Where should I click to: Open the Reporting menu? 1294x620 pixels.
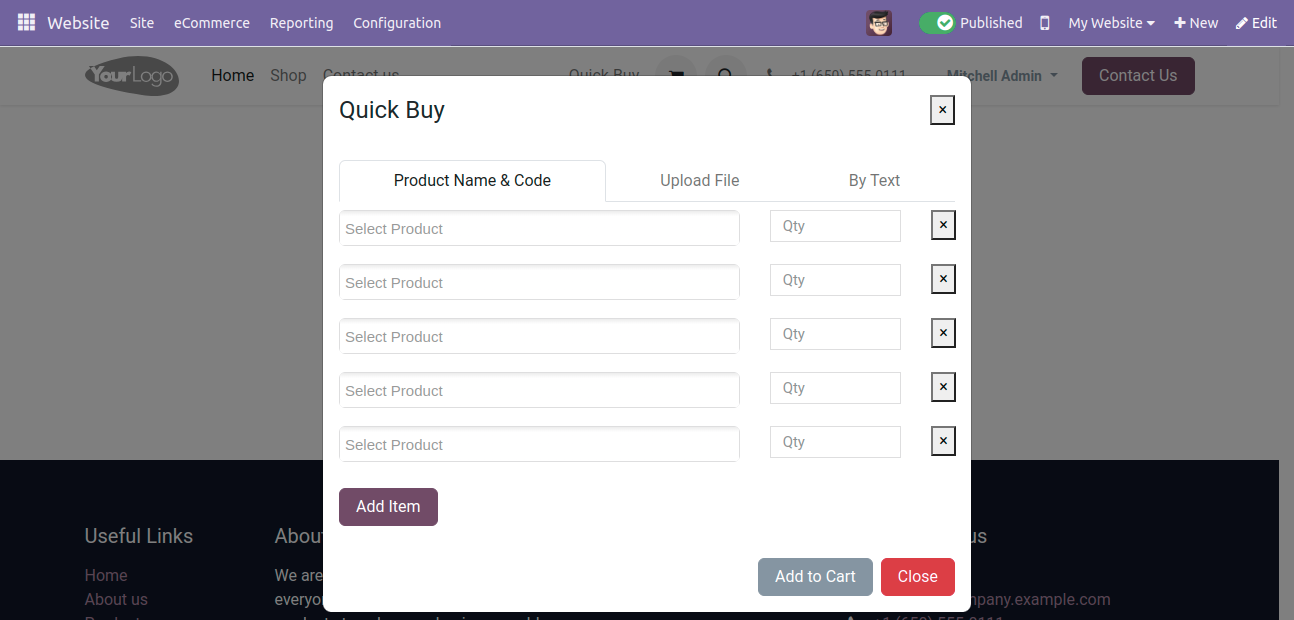[301, 23]
